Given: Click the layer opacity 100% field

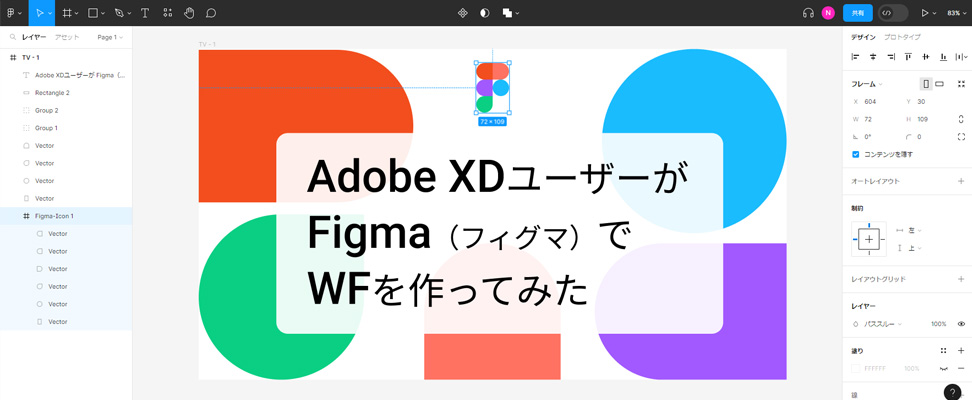Looking at the screenshot, I should coord(939,324).
